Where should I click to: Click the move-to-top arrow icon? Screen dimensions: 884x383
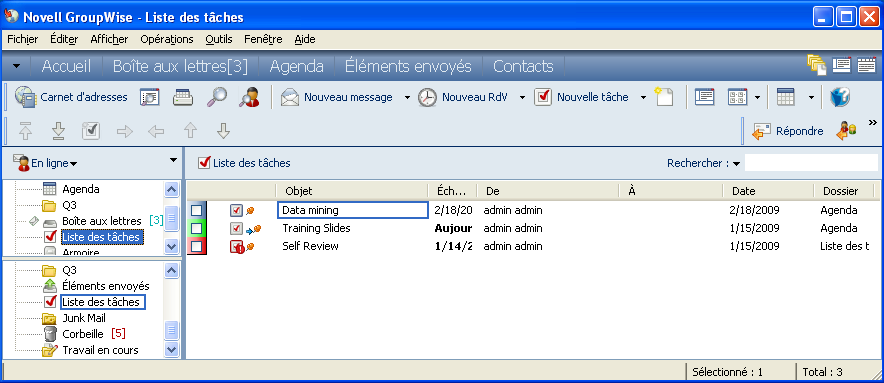26,131
